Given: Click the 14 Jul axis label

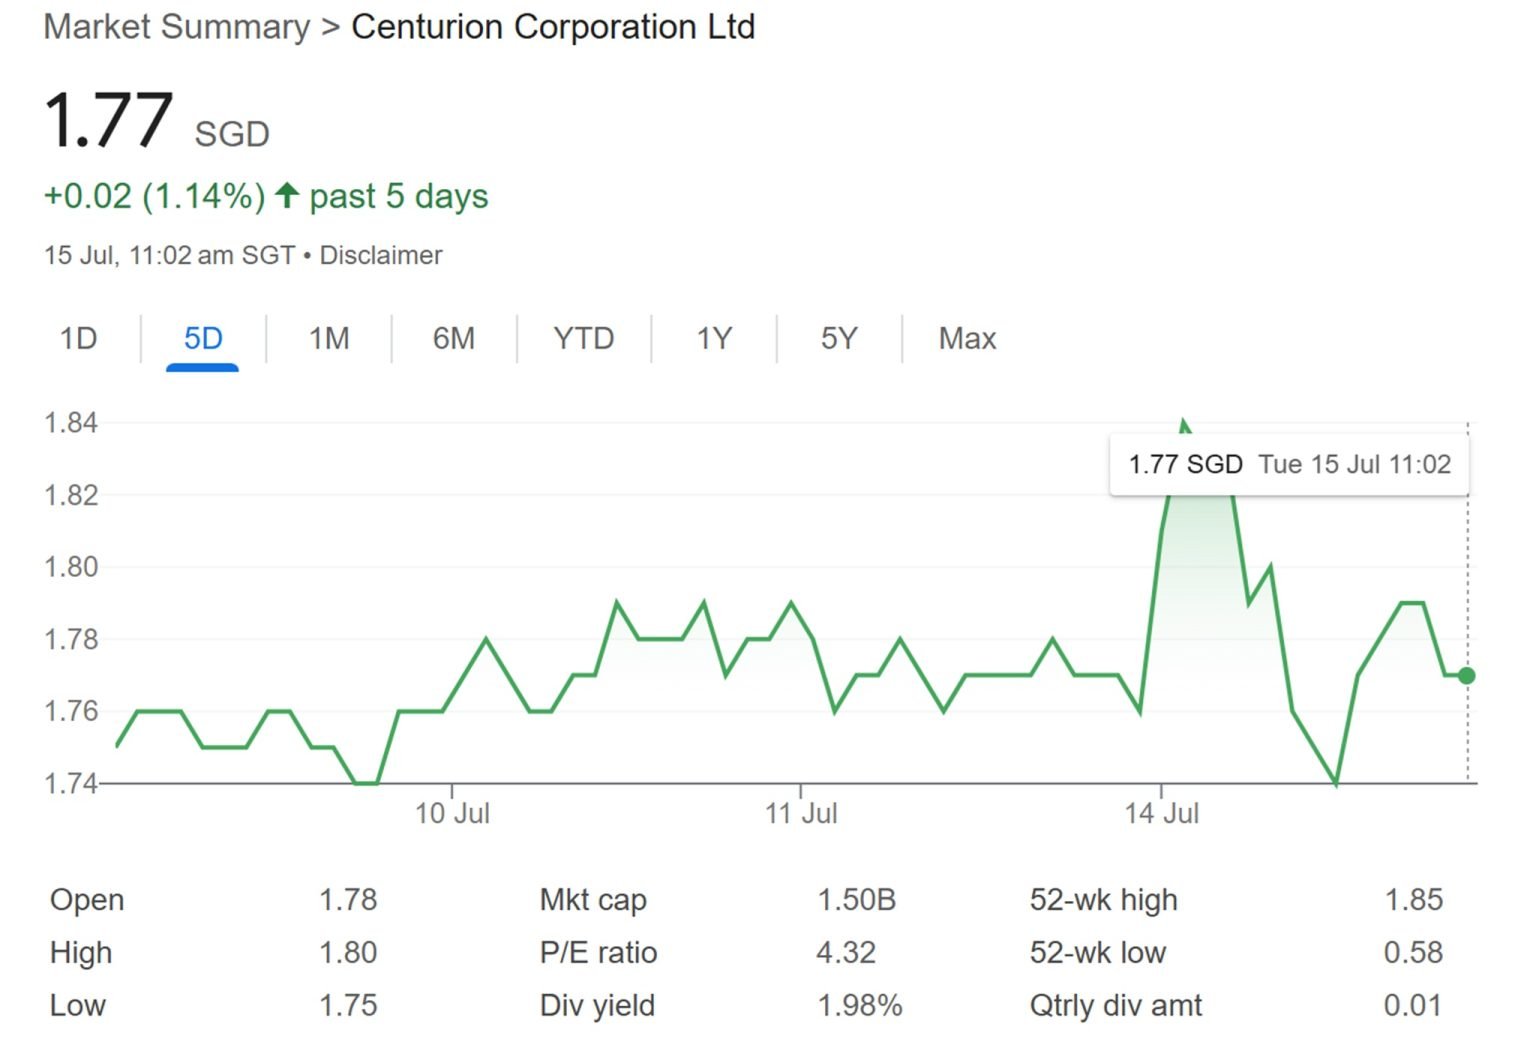Looking at the screenshot, I should point(1166,814).
